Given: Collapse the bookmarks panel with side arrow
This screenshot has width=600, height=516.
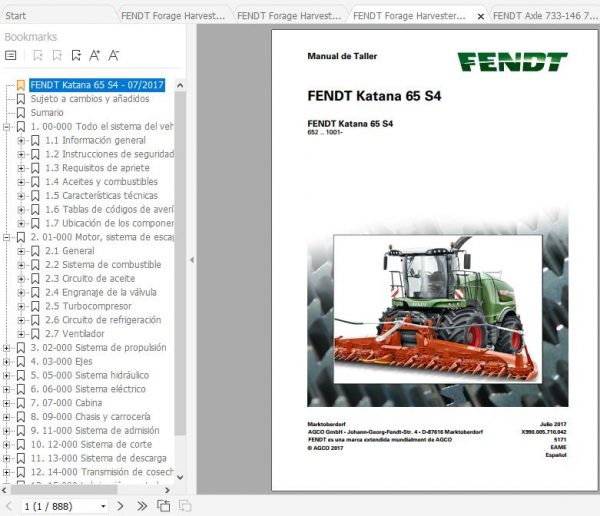Looking at the screenshot, I should 192,260.
